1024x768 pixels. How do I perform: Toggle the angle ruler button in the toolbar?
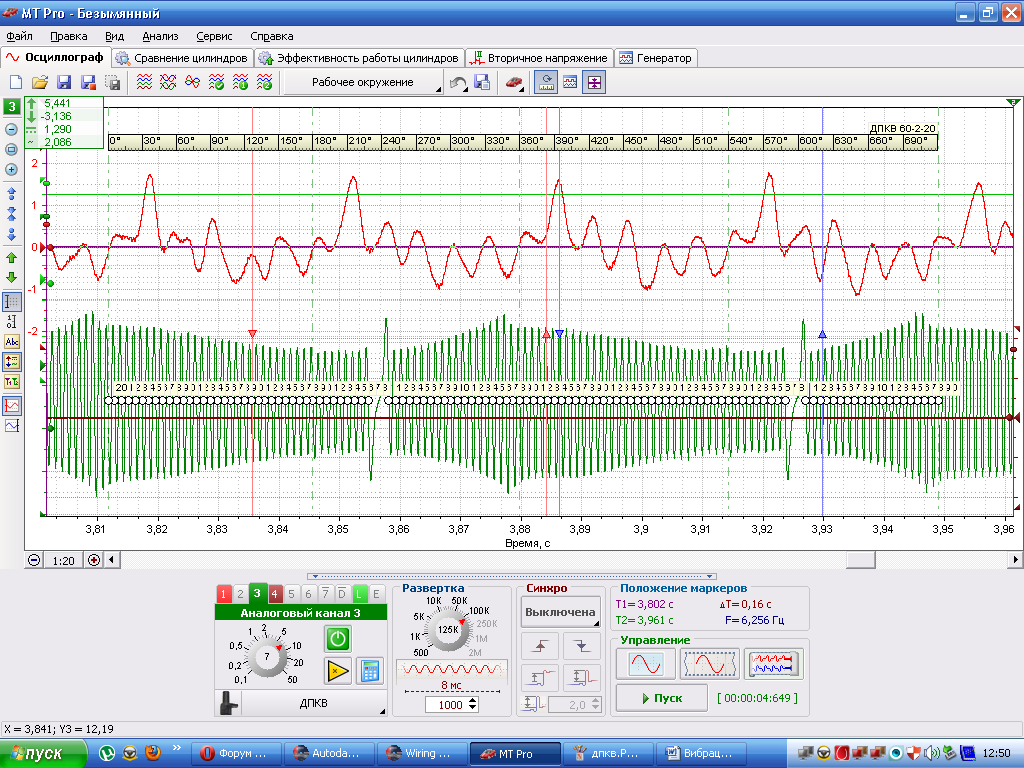tap(546, 83)
